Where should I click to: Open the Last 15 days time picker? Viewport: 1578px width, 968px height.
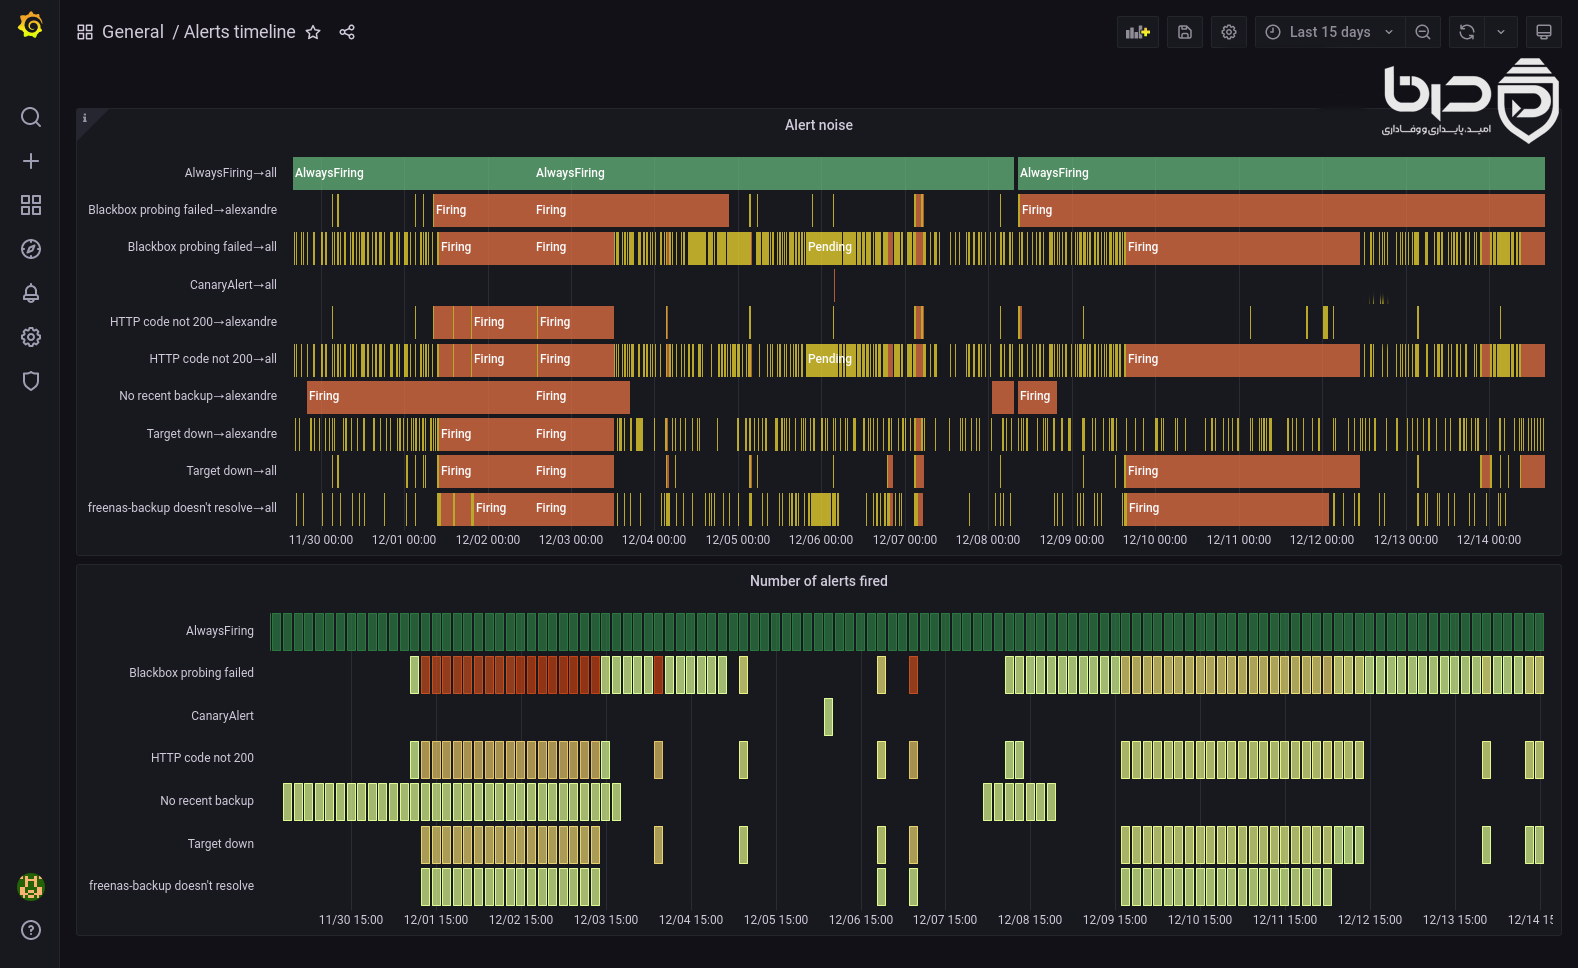pyautogui.click(x=1330, y=32)
